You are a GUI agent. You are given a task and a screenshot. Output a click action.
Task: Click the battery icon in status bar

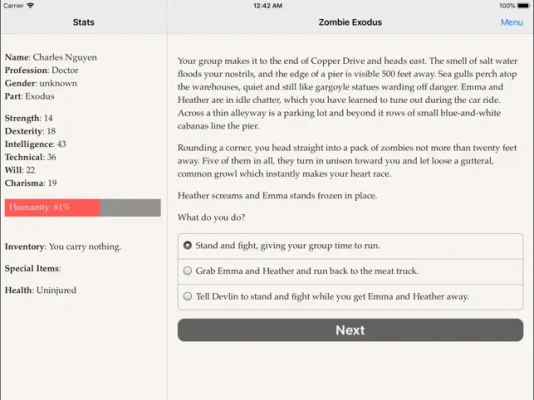click(523, 5)
